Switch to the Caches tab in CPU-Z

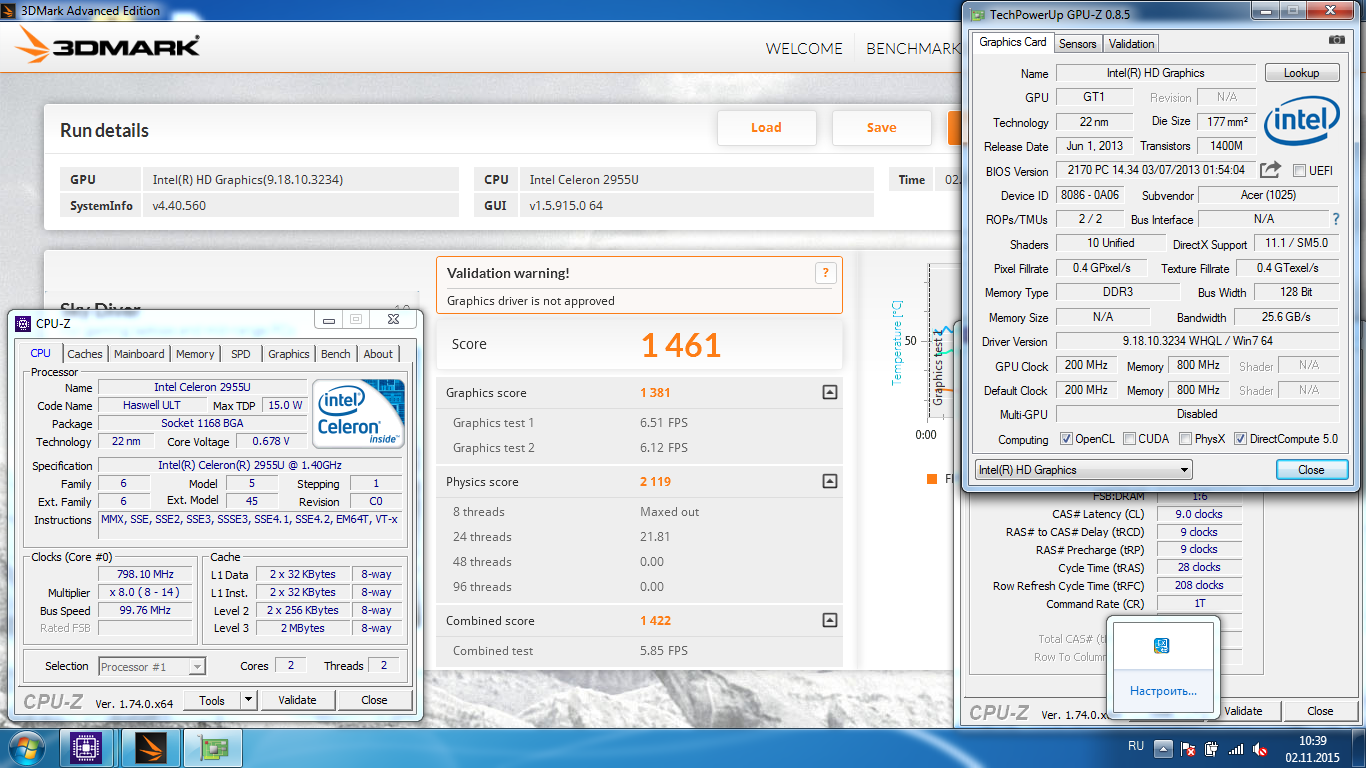(85, 354)
